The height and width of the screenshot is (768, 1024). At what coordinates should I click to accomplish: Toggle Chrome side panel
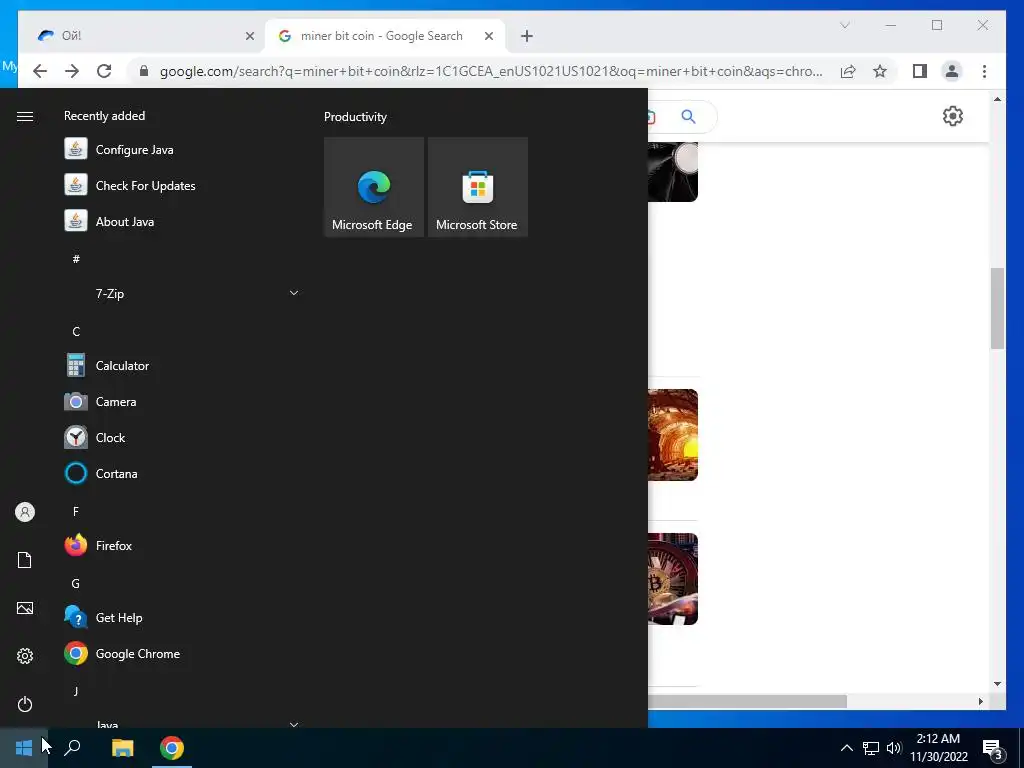click(920, 71)
